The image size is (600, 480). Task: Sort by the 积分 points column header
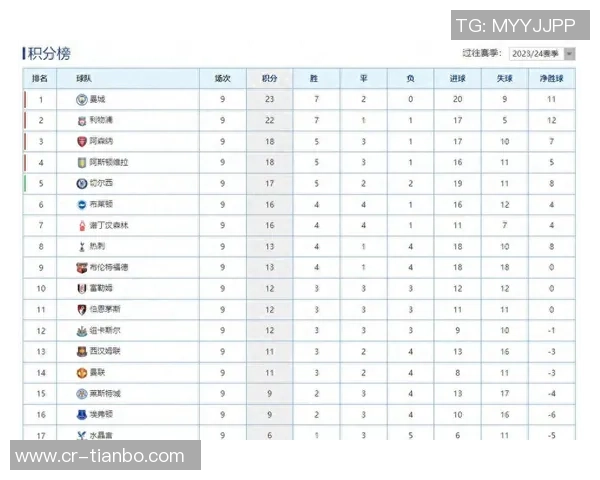point(270,78)
